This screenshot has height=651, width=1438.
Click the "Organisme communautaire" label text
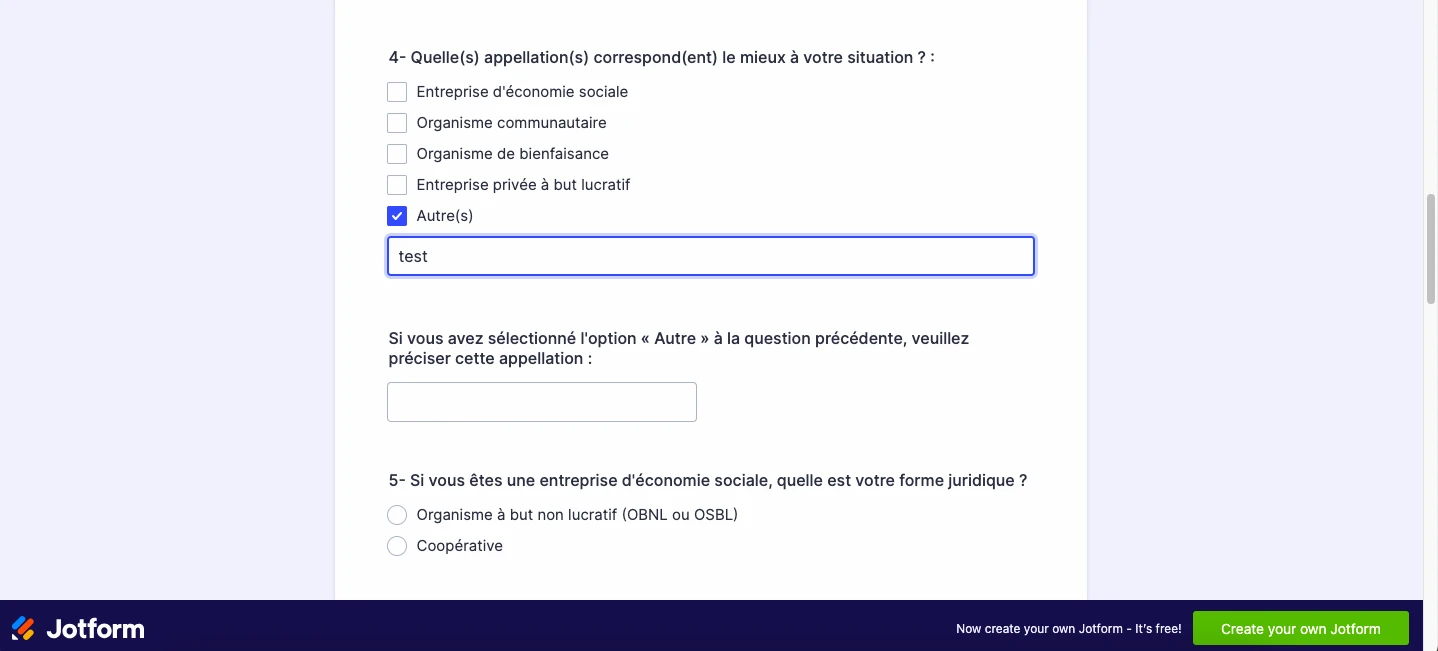tap(511, 122)
